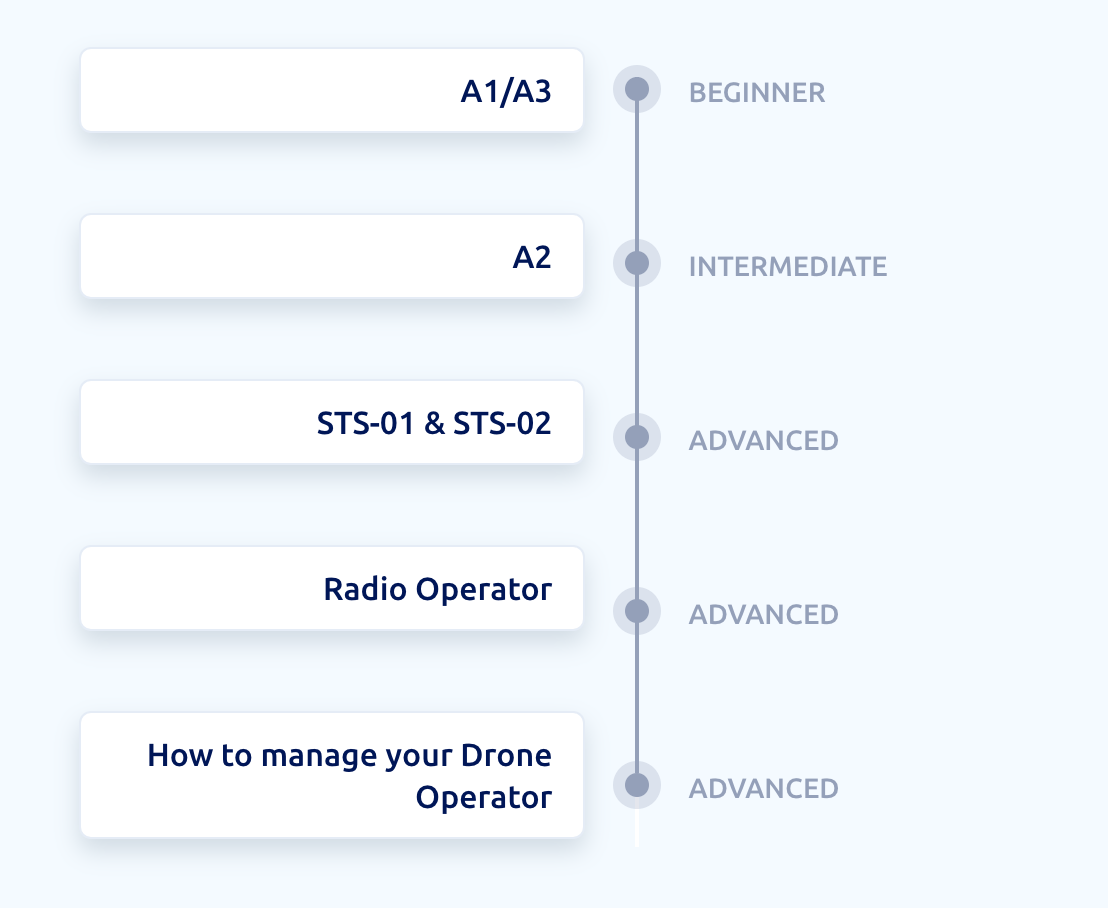Open the Radio Operator course

click(332, 588)
